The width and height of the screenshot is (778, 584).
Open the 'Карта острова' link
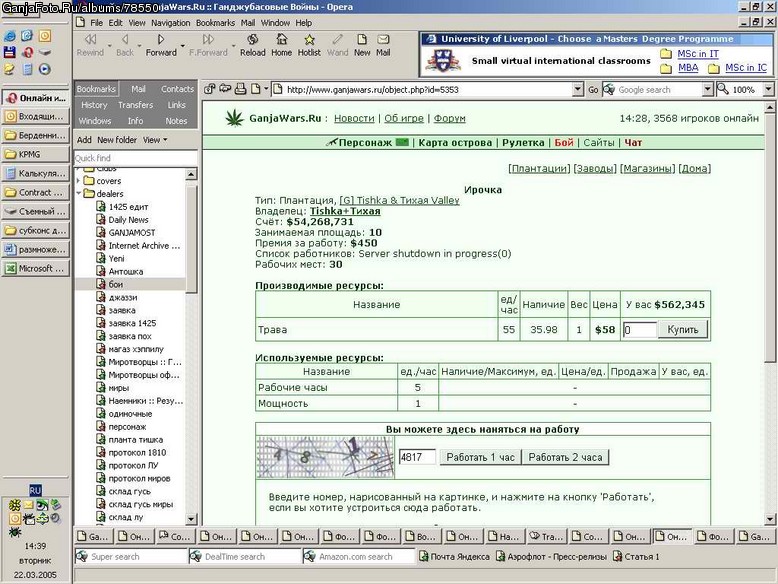click(x=455, y=142)
